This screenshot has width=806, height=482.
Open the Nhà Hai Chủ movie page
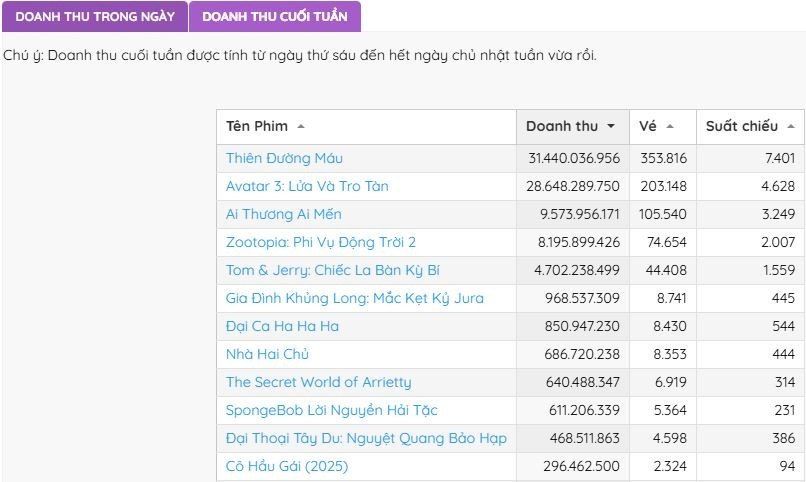(x=267, y=354)
